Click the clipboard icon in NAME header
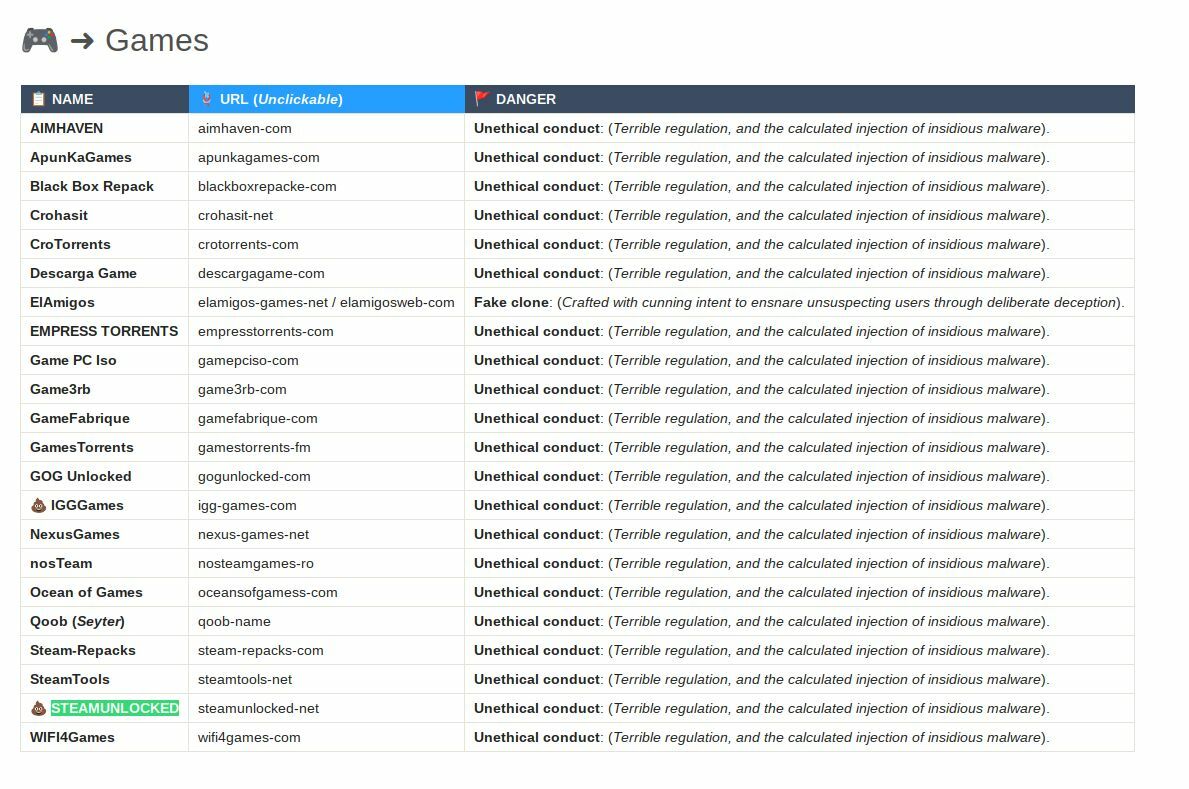Screen dimensions: 1189x789 coord(38,99)
